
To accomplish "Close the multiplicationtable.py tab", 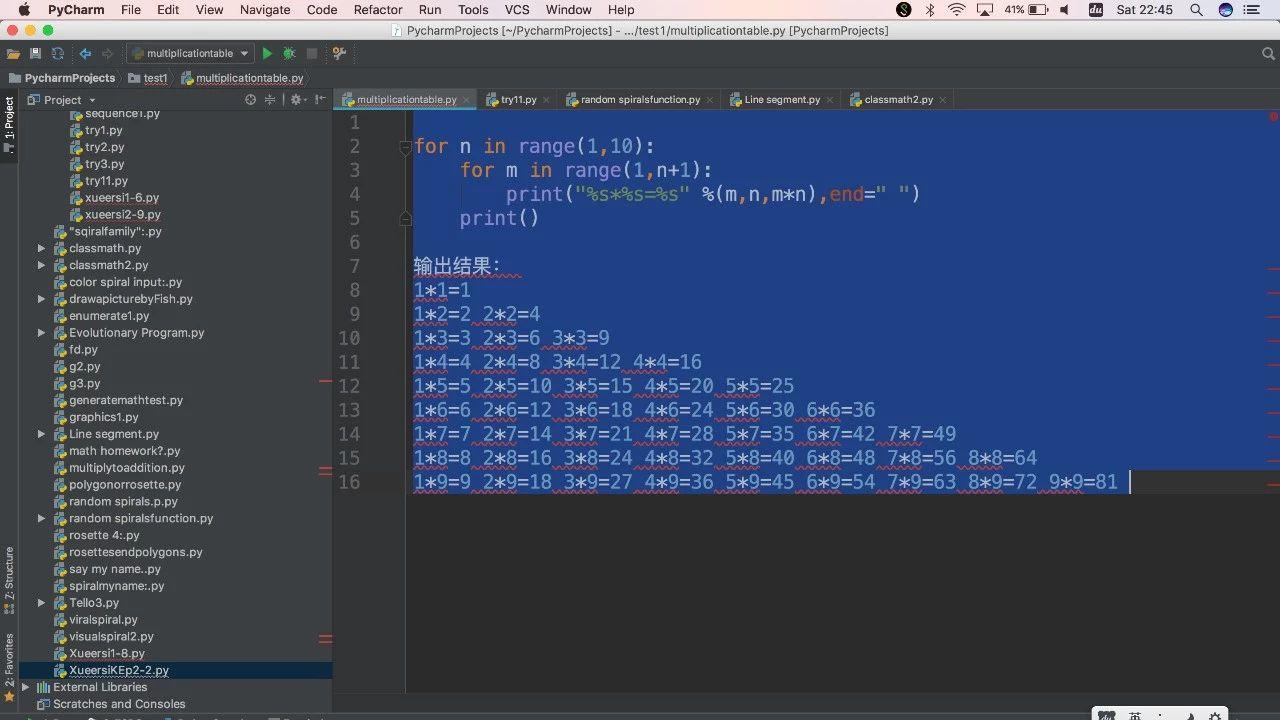I will coord(467,100).
